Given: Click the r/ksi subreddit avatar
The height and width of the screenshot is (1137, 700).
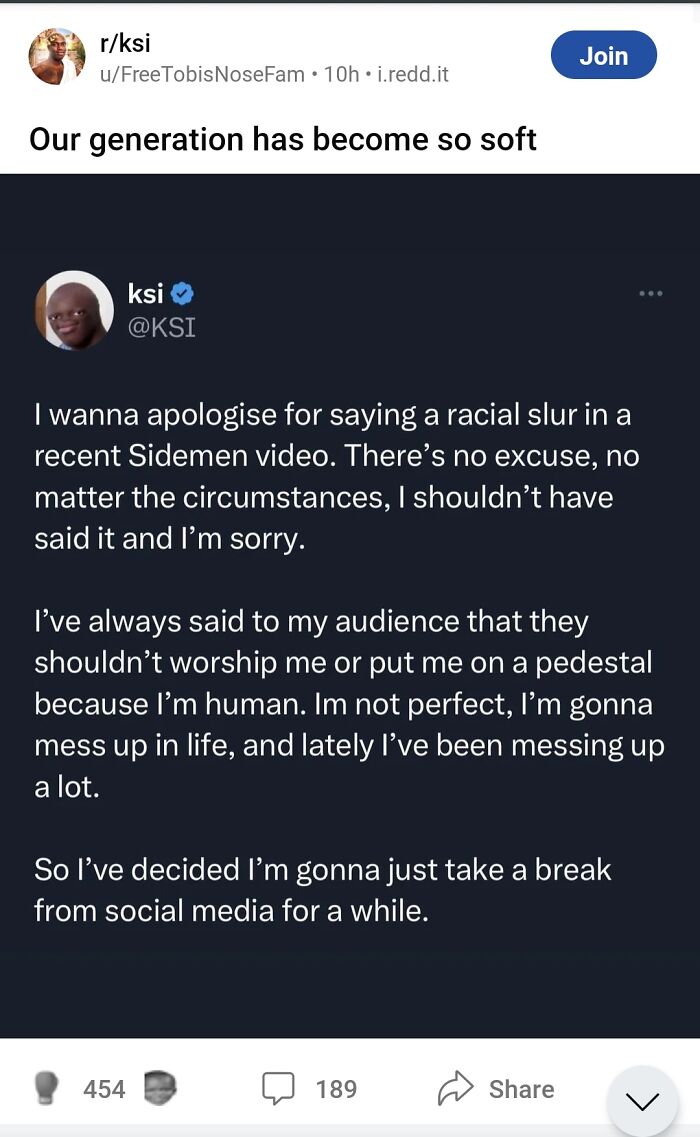Looking at the screenshot, I should pos(56,55).
